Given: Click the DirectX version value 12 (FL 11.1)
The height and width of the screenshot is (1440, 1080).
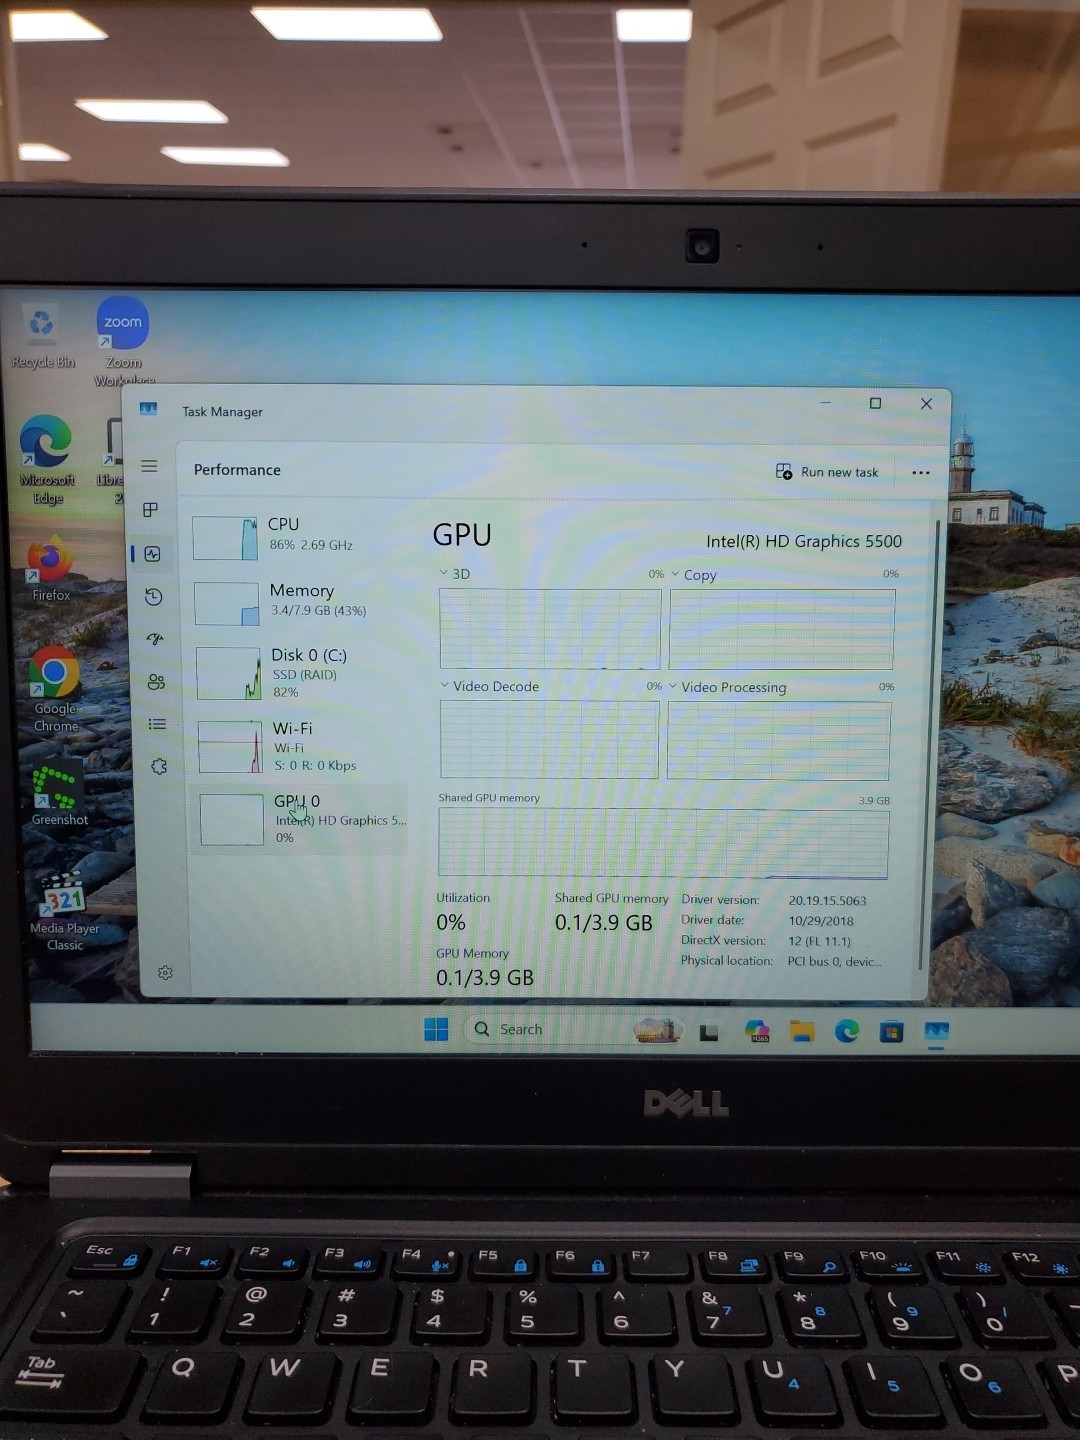Looking at the screenshot, I should pyautogui.click(x=819, y=941).
